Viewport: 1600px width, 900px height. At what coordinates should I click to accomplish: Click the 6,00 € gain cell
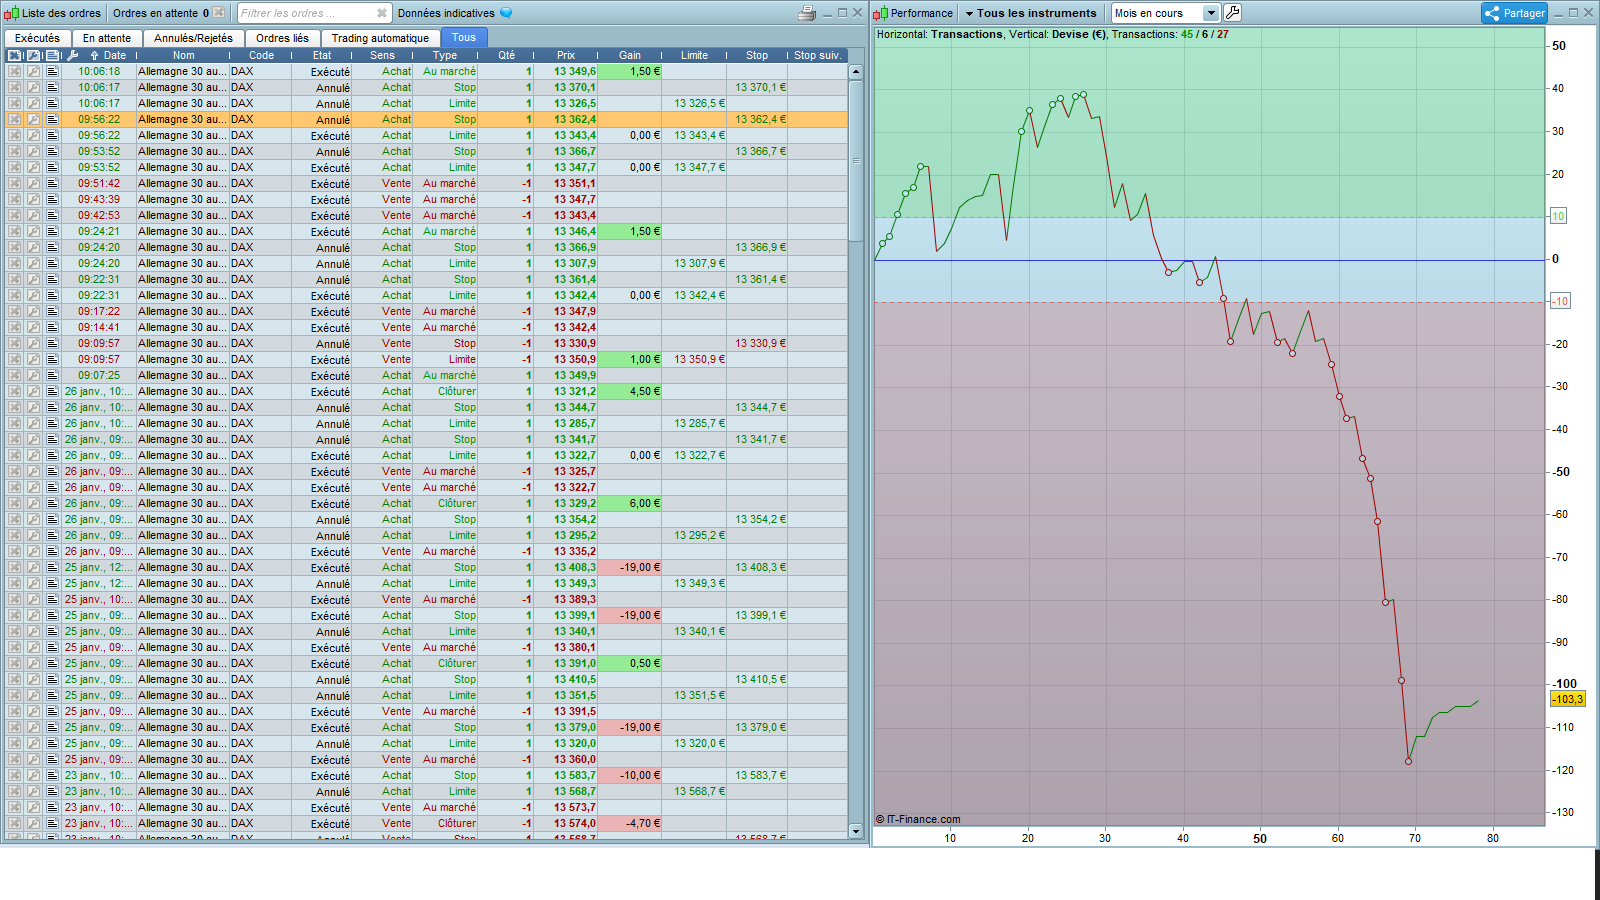630,503
